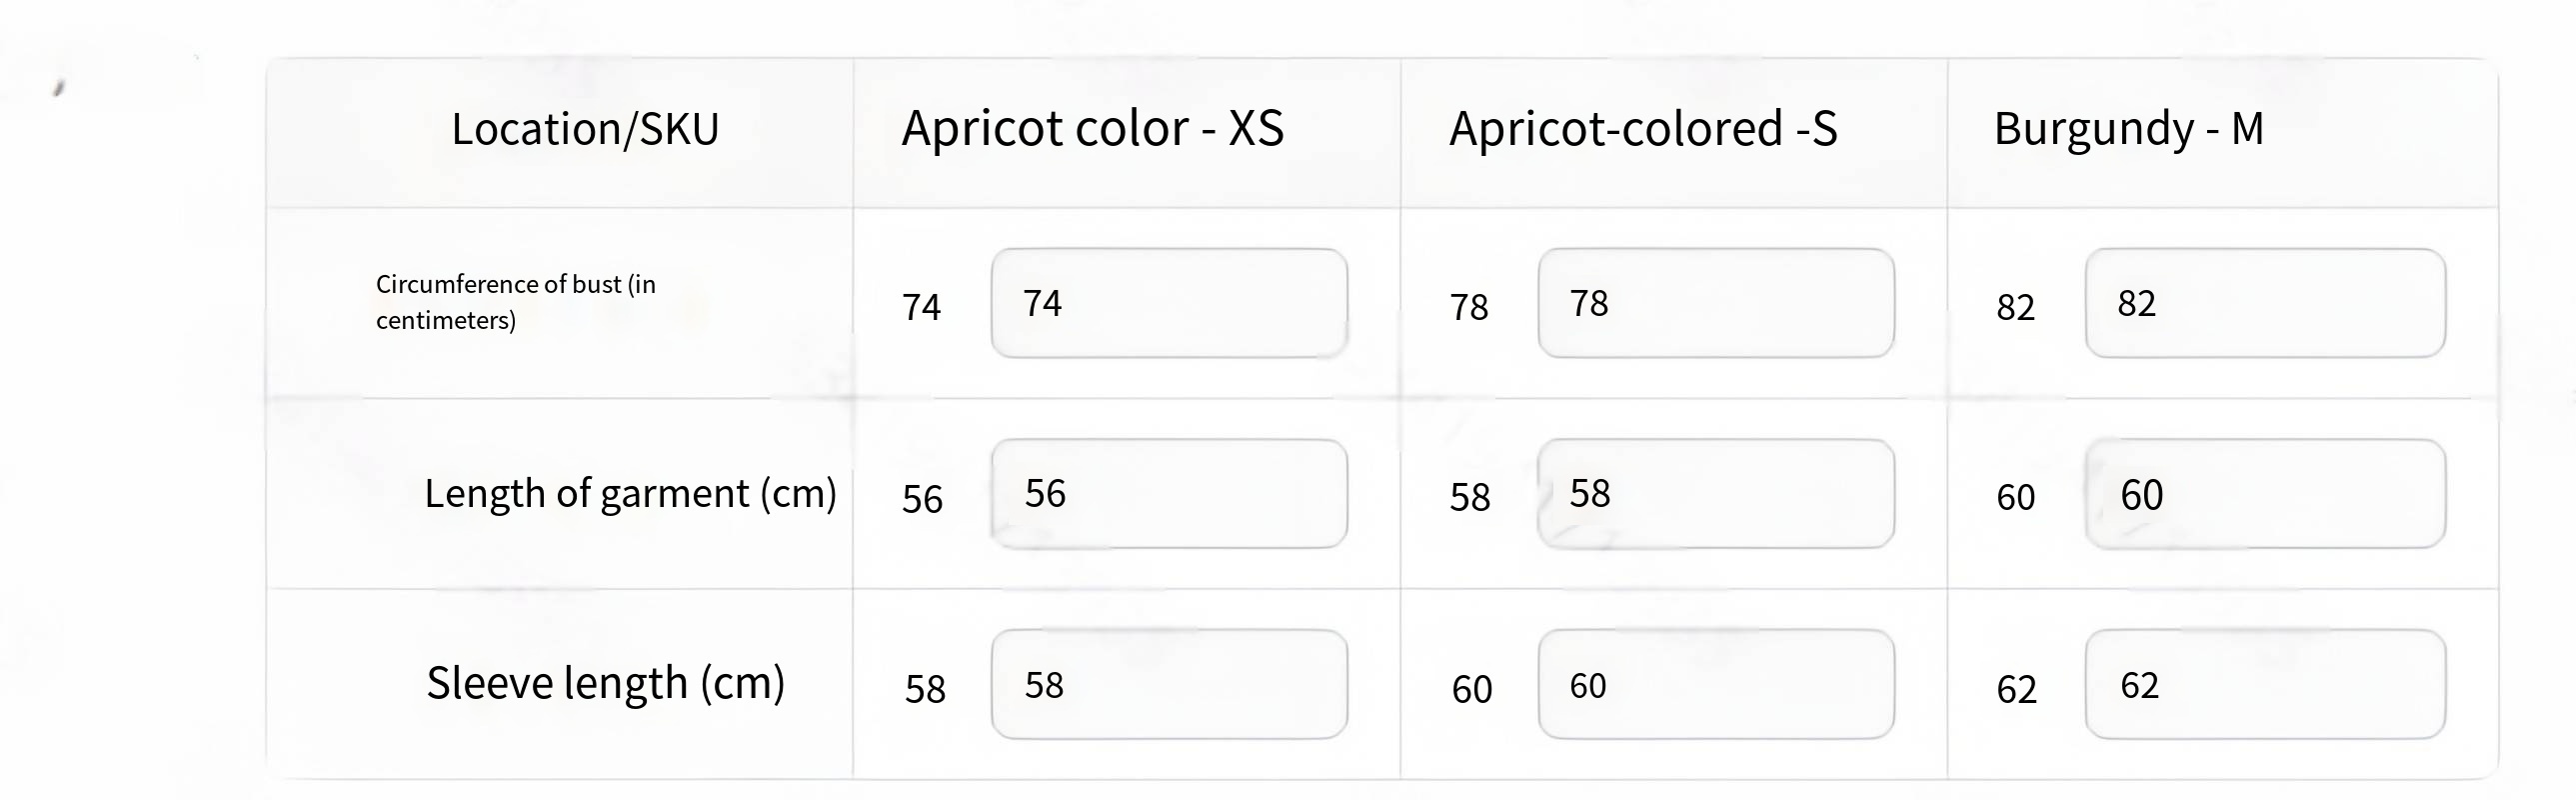Click the plain 74 value beside the XS bust input
This screenshot has width=2576, height=800.
pyautogui.click(x=921, y=307)
